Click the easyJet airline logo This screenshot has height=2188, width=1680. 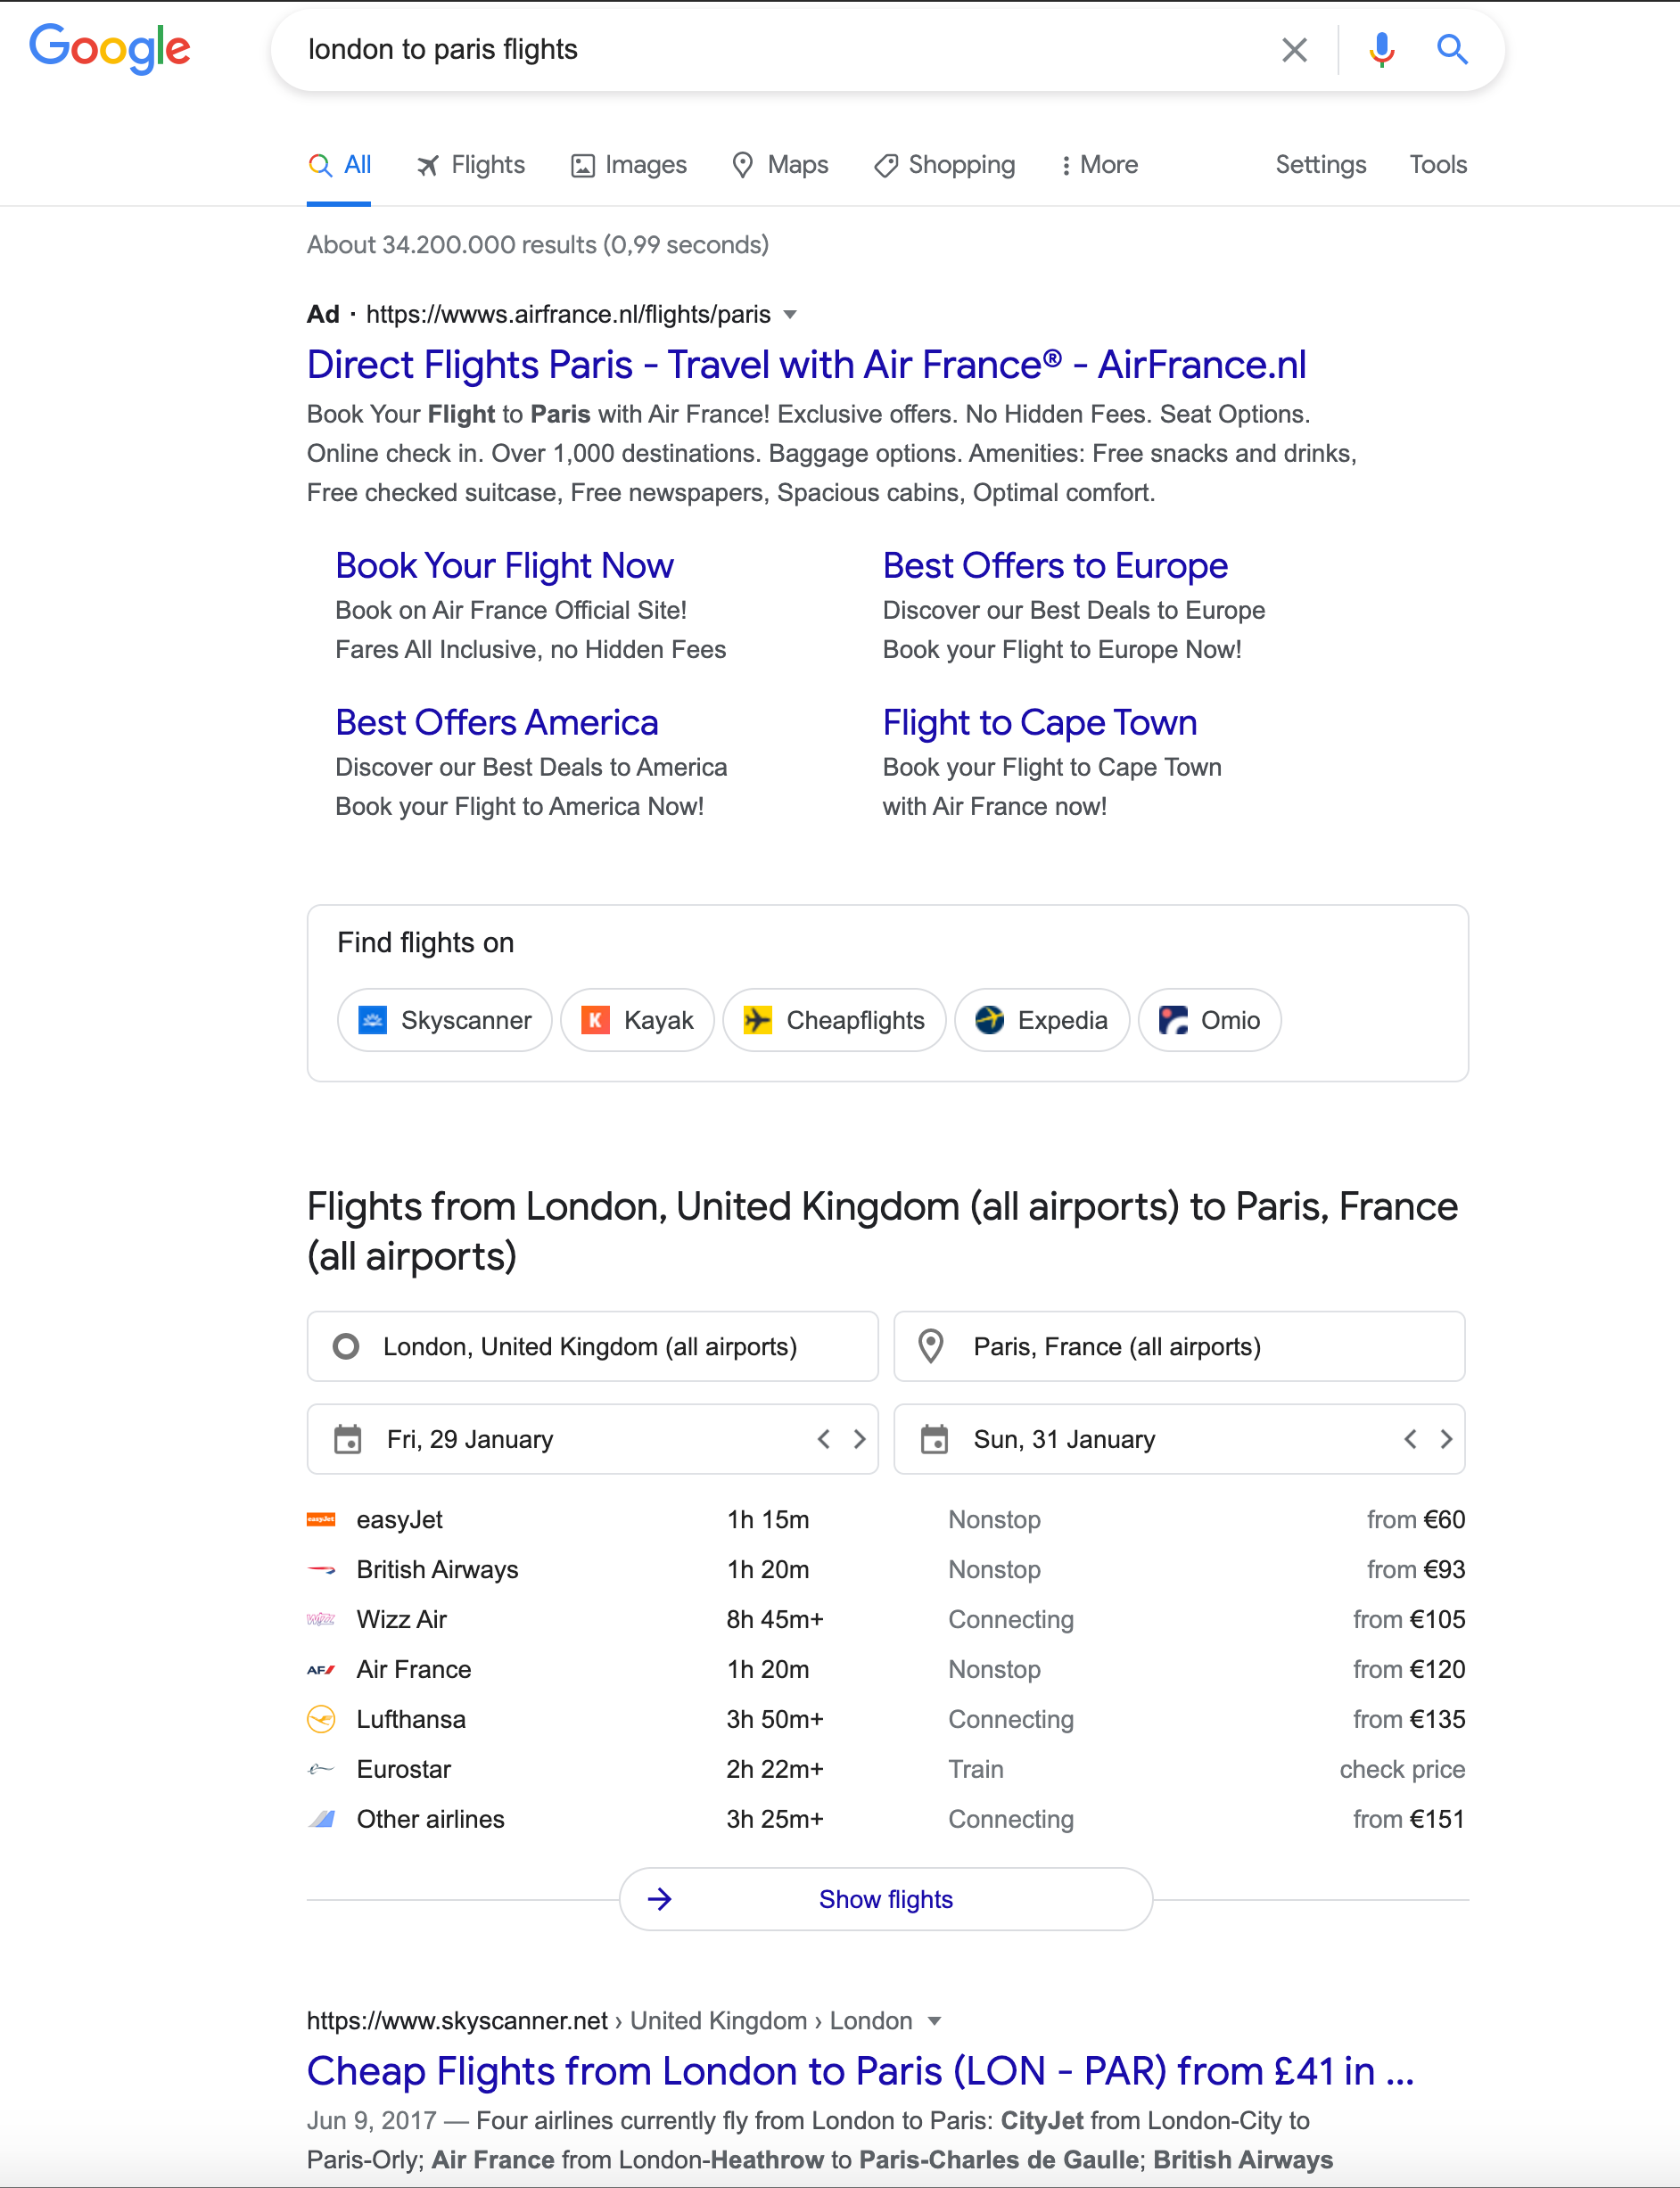coord(321,1520)
